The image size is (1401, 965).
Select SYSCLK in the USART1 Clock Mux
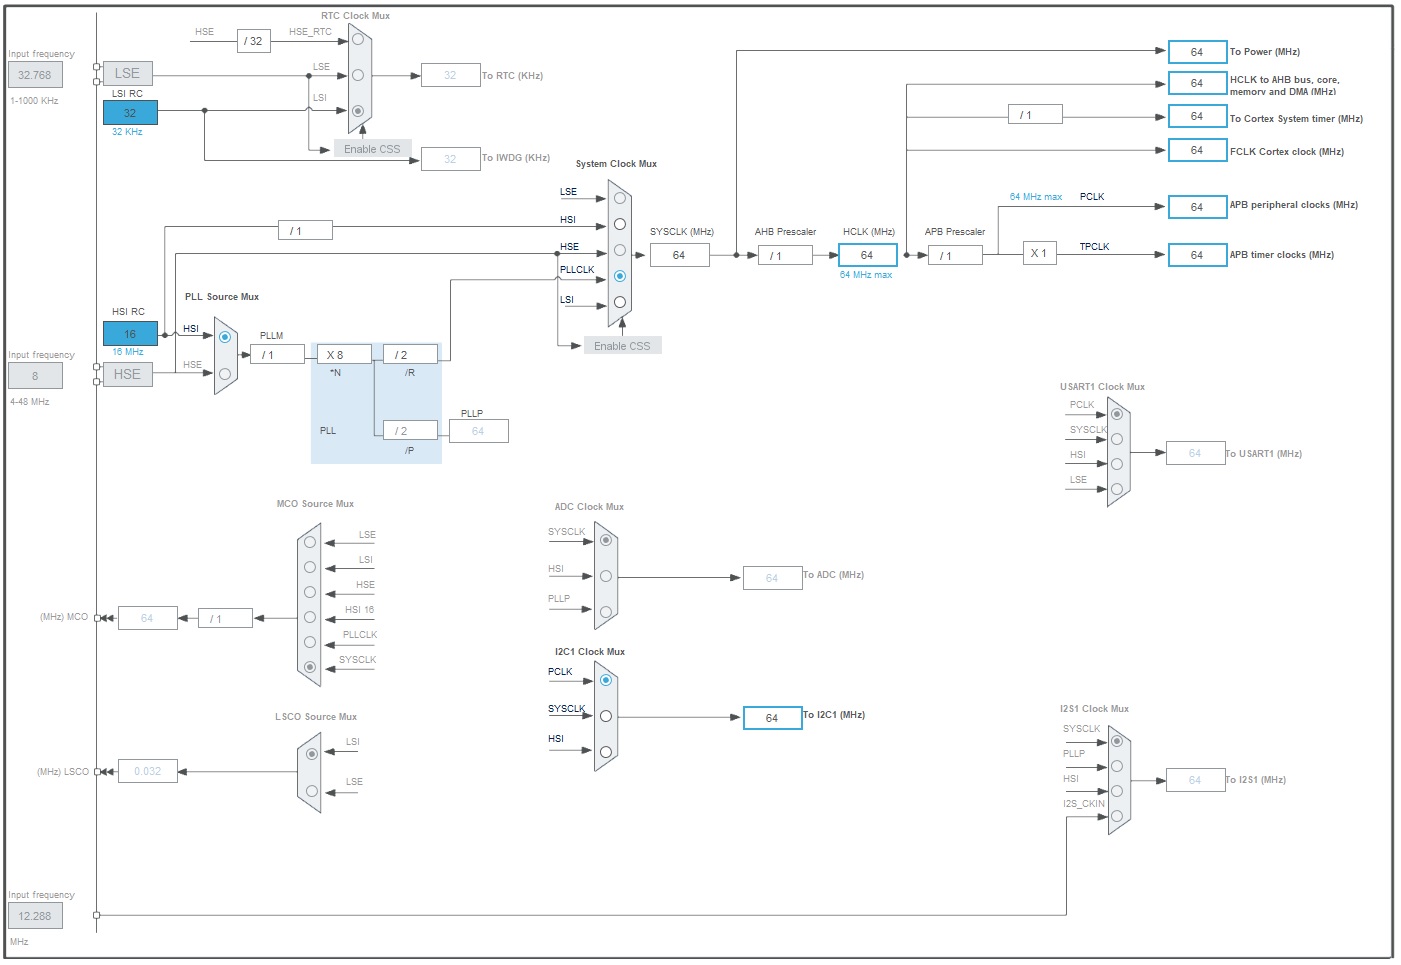click(1117, 439)
